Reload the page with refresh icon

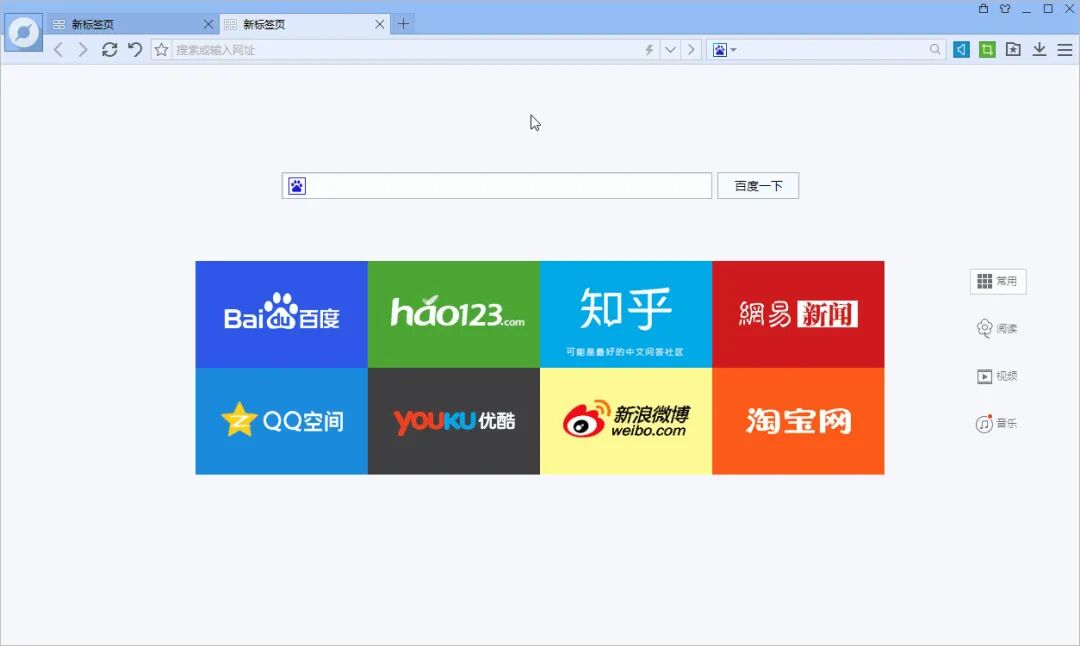pyautogui.click(x=110, y=50)
